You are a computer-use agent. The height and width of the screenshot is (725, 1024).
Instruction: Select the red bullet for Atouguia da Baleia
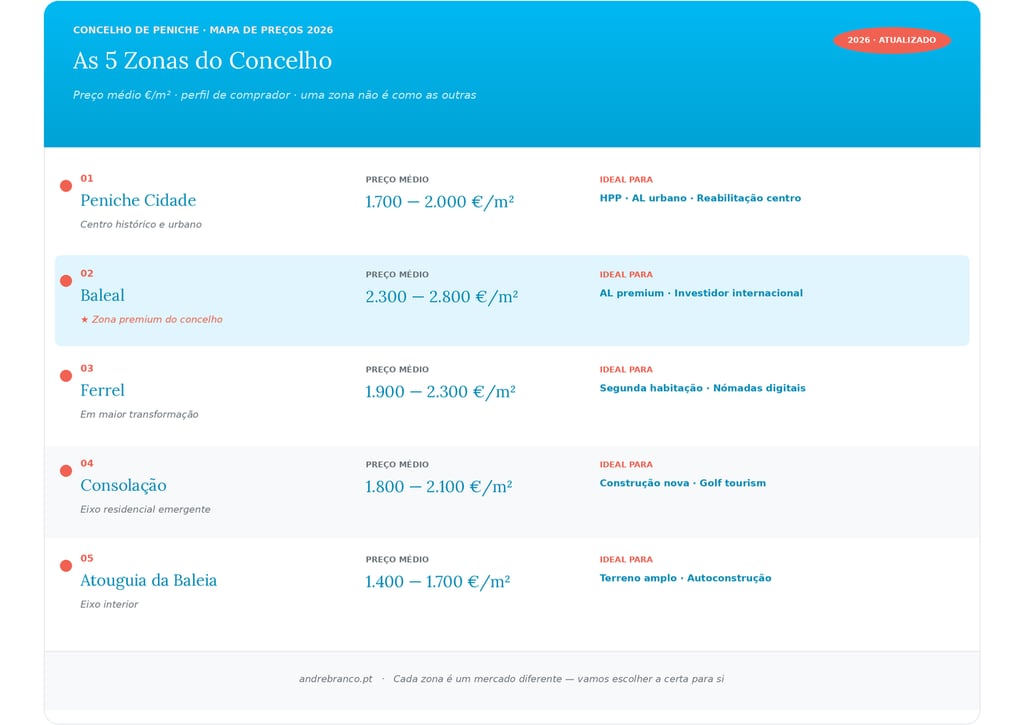click(66, 566)
